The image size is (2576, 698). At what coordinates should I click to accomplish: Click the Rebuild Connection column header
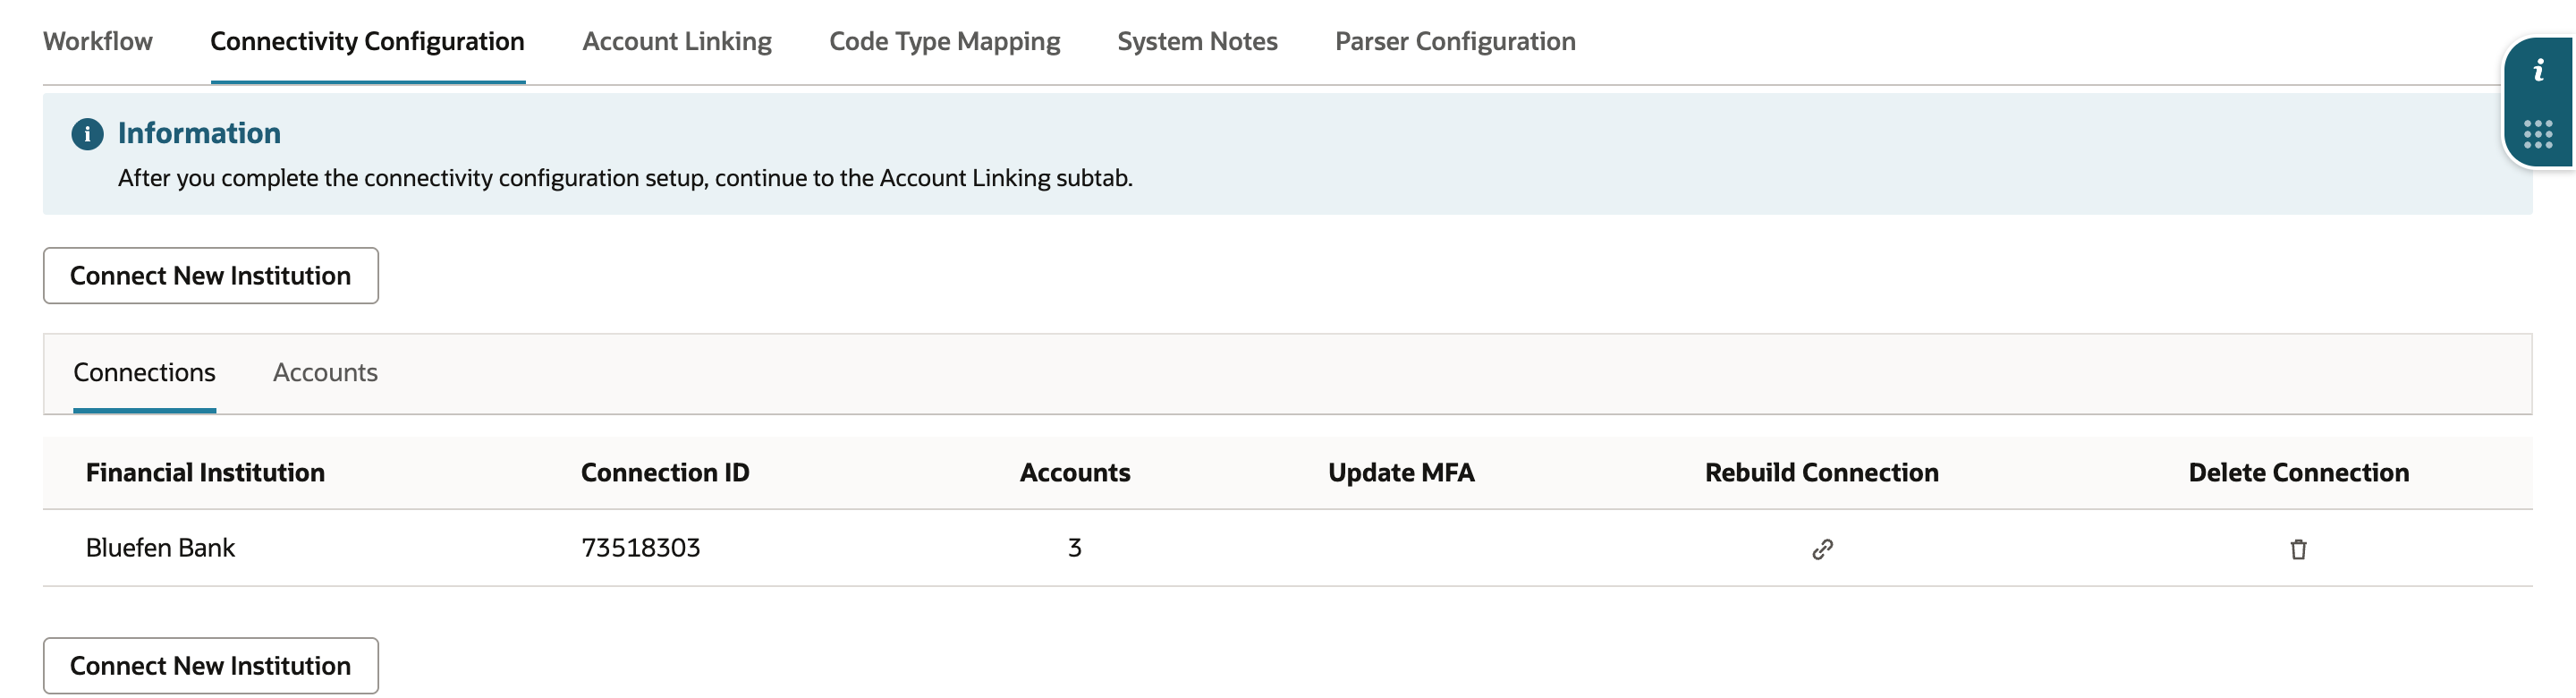point(1822,472)
